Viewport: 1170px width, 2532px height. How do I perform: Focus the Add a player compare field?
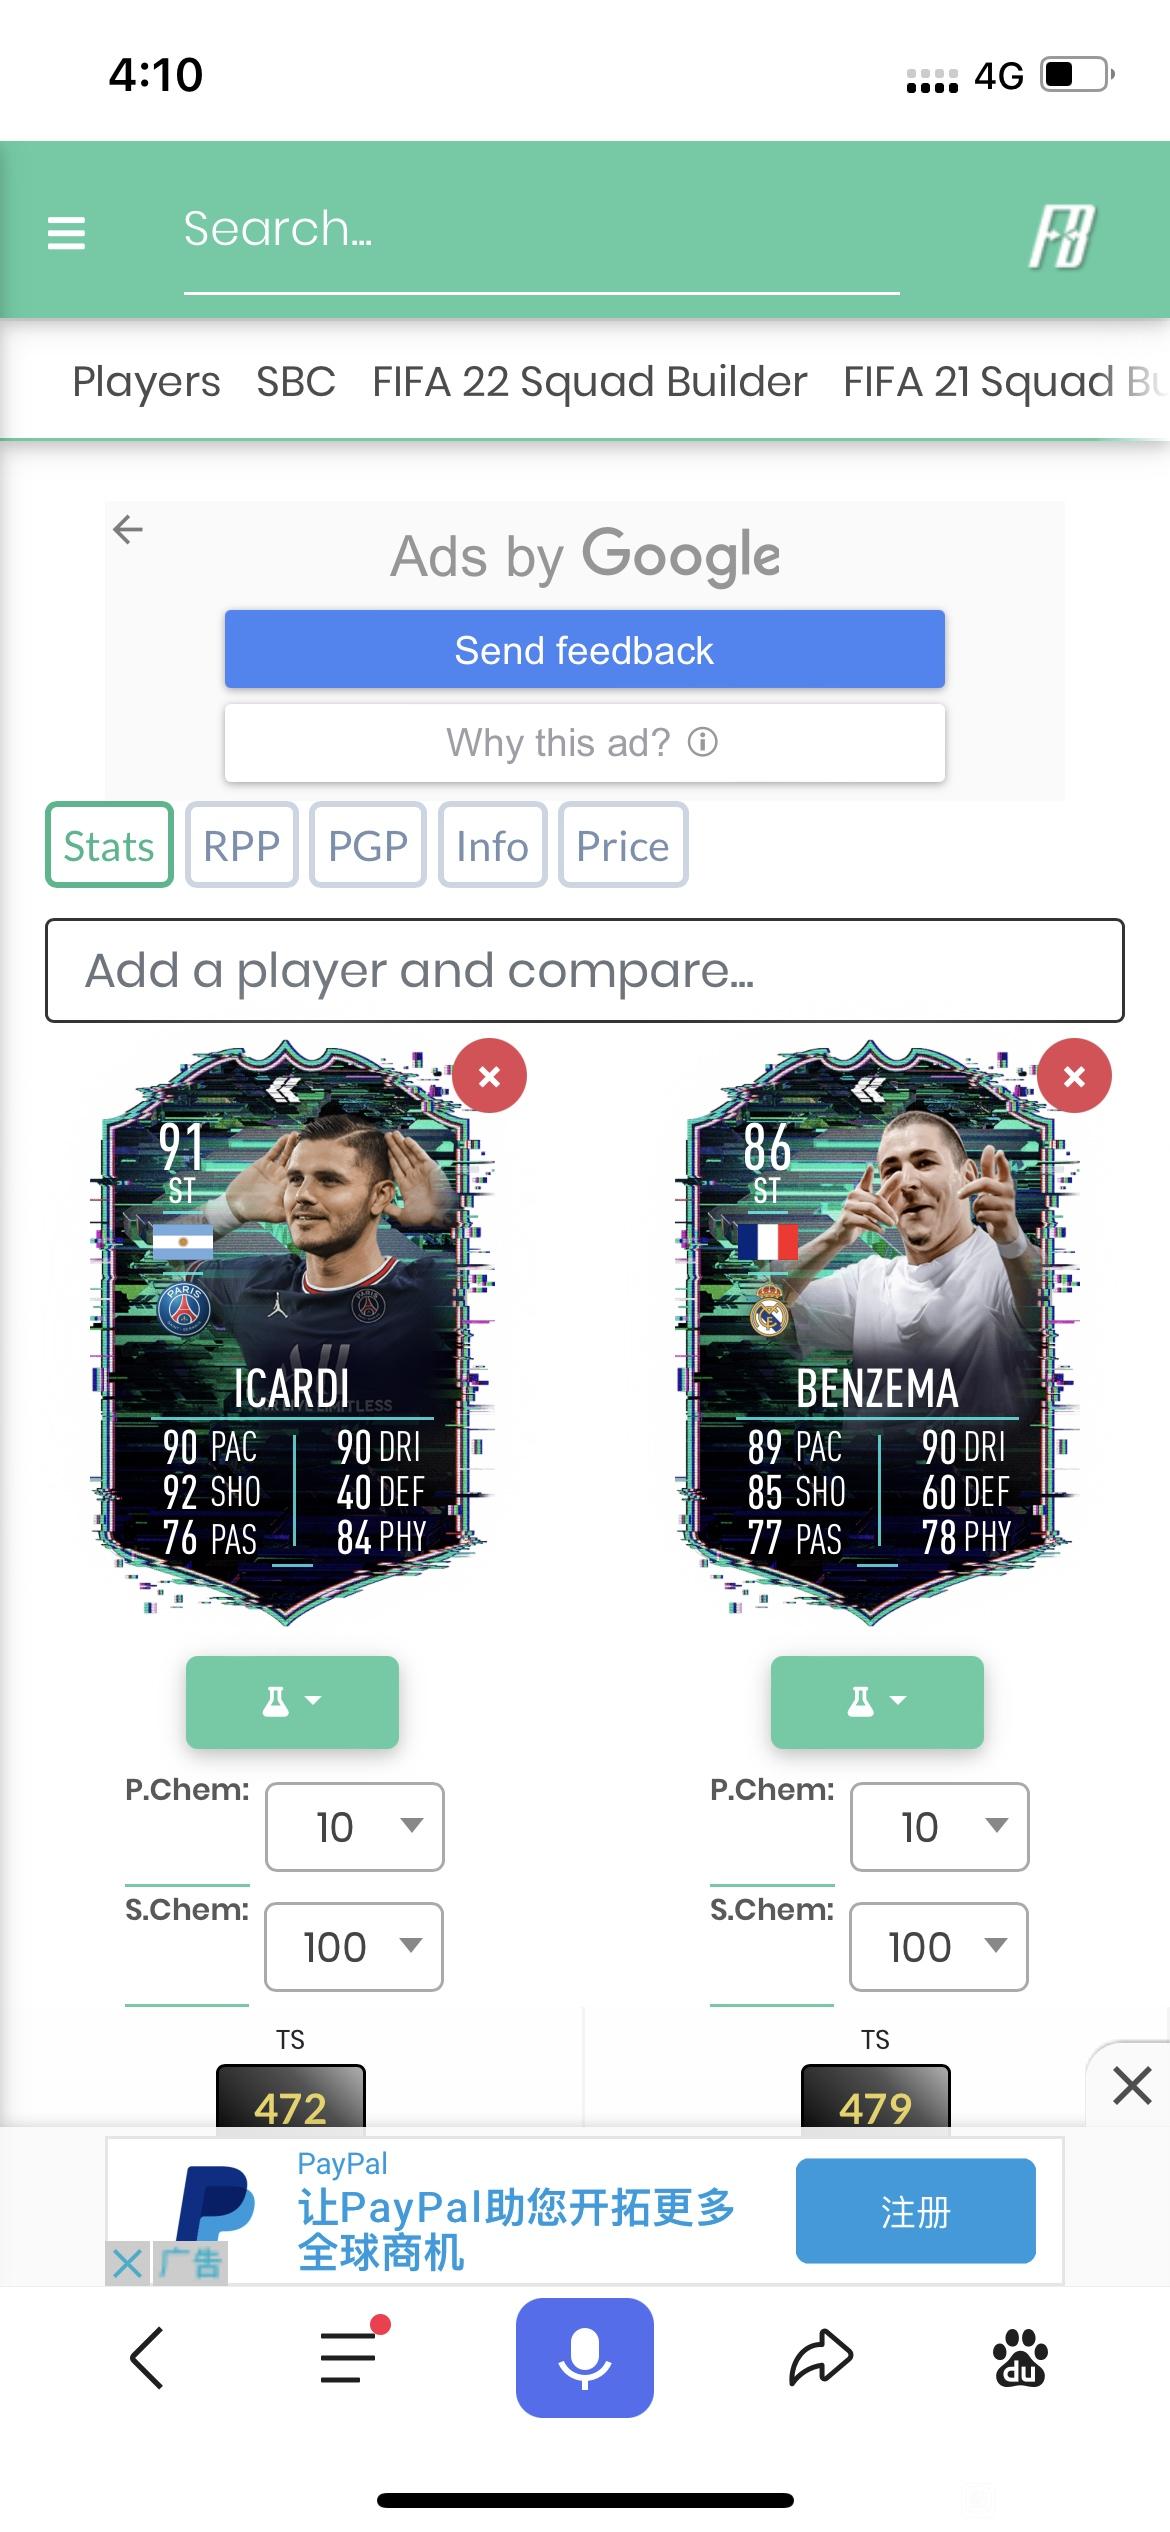585,971
